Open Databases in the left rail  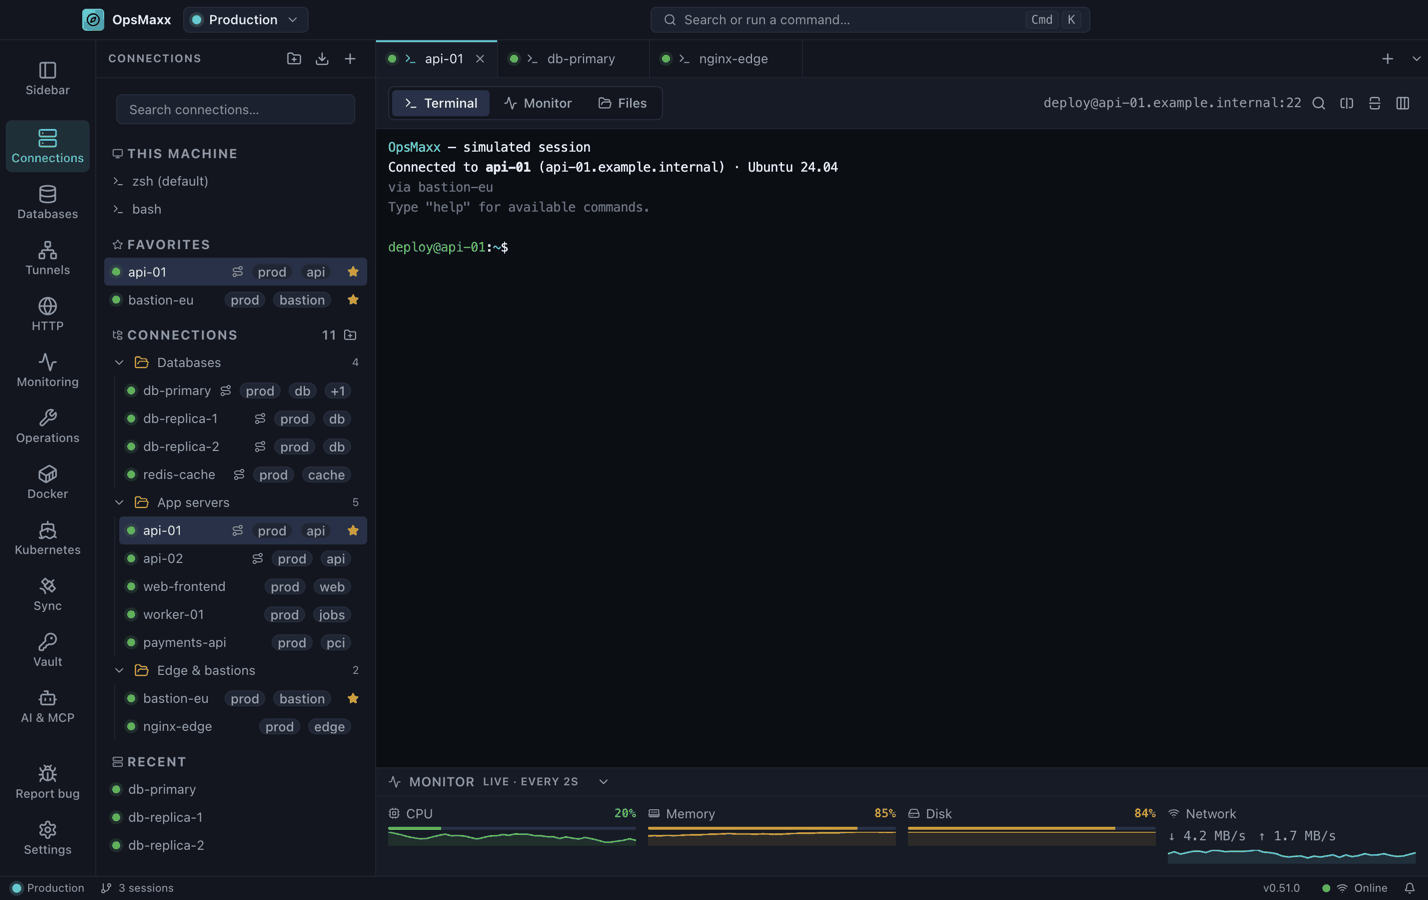click(x=47, y=202)
